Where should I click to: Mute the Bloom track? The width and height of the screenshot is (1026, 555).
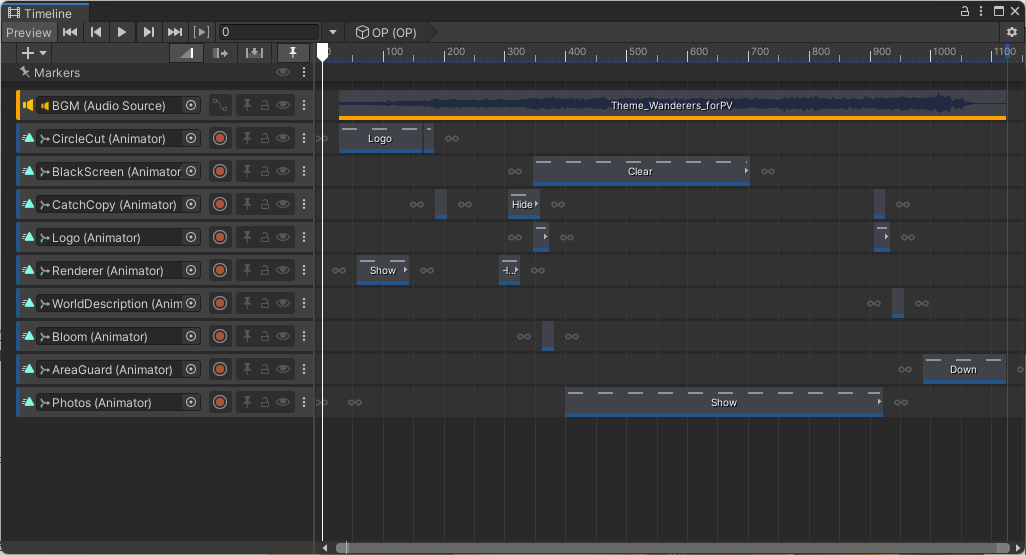point(283,336)
